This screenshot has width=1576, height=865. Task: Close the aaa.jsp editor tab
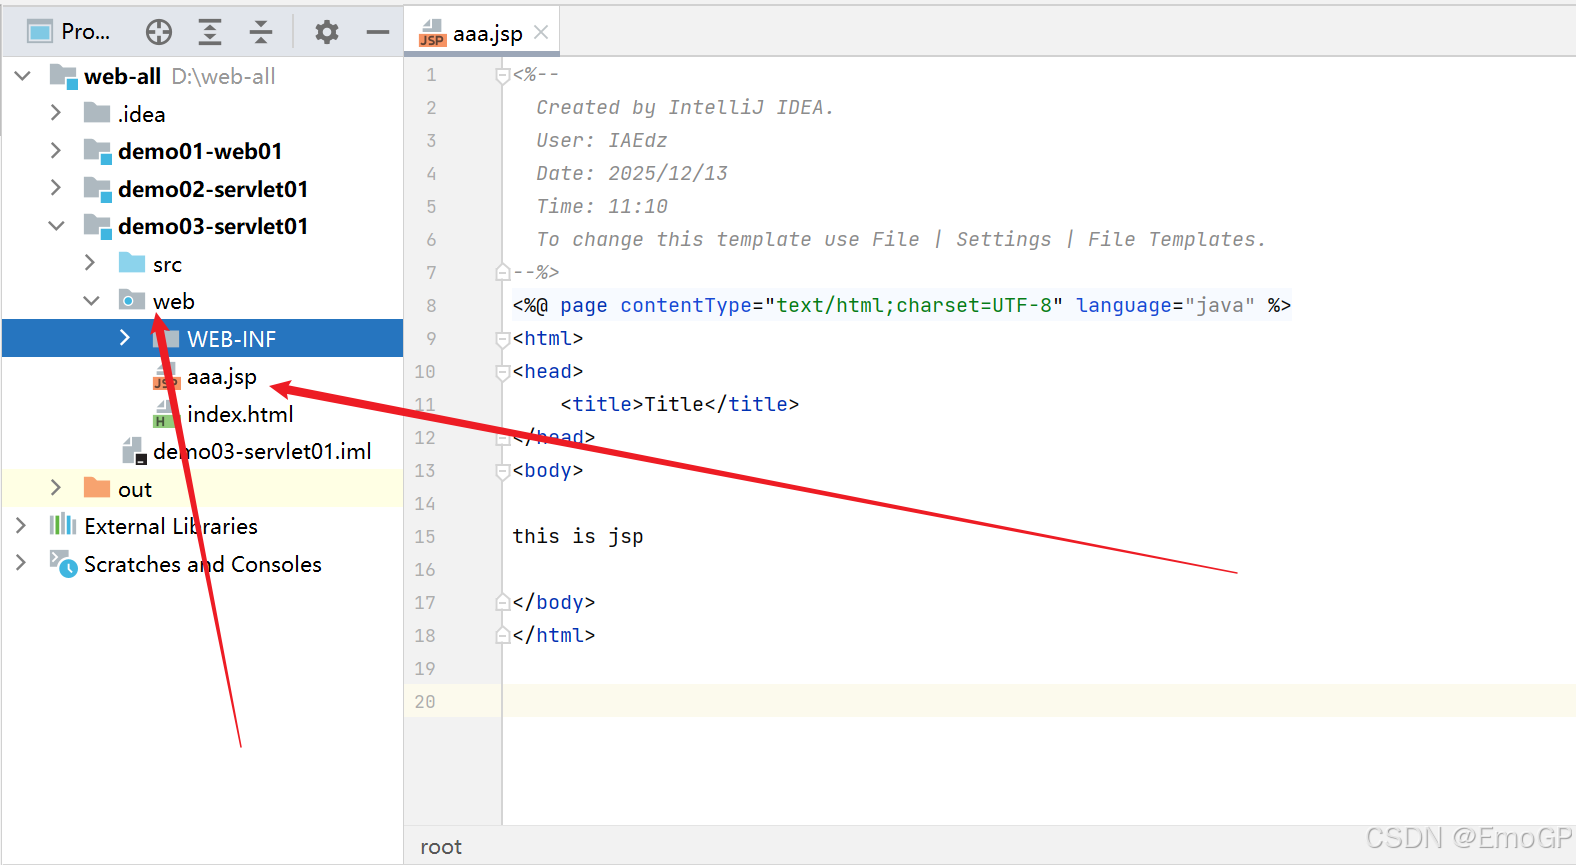[x=541, y=32]
